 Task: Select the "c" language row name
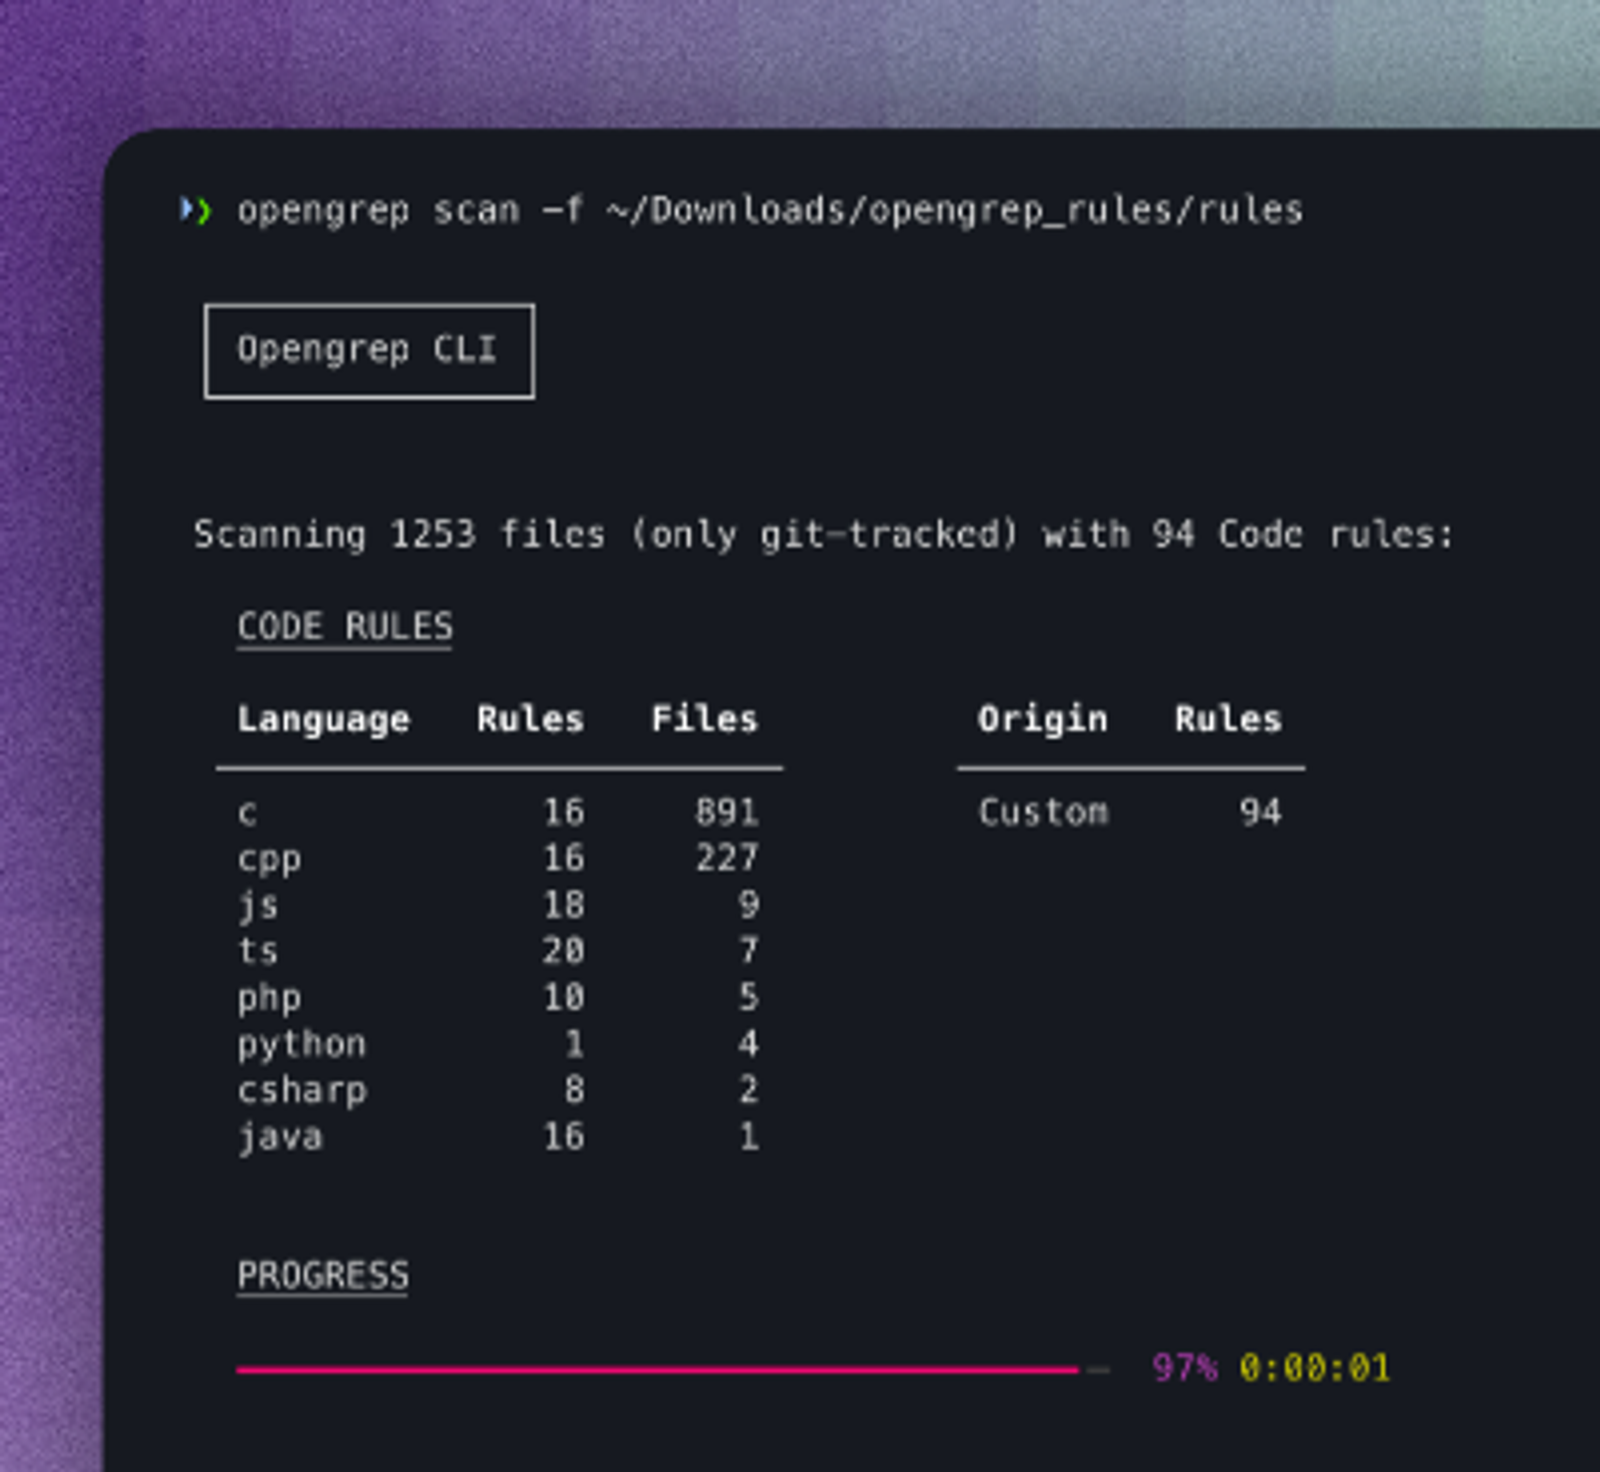pyautogui.click(x=247, y=813)
